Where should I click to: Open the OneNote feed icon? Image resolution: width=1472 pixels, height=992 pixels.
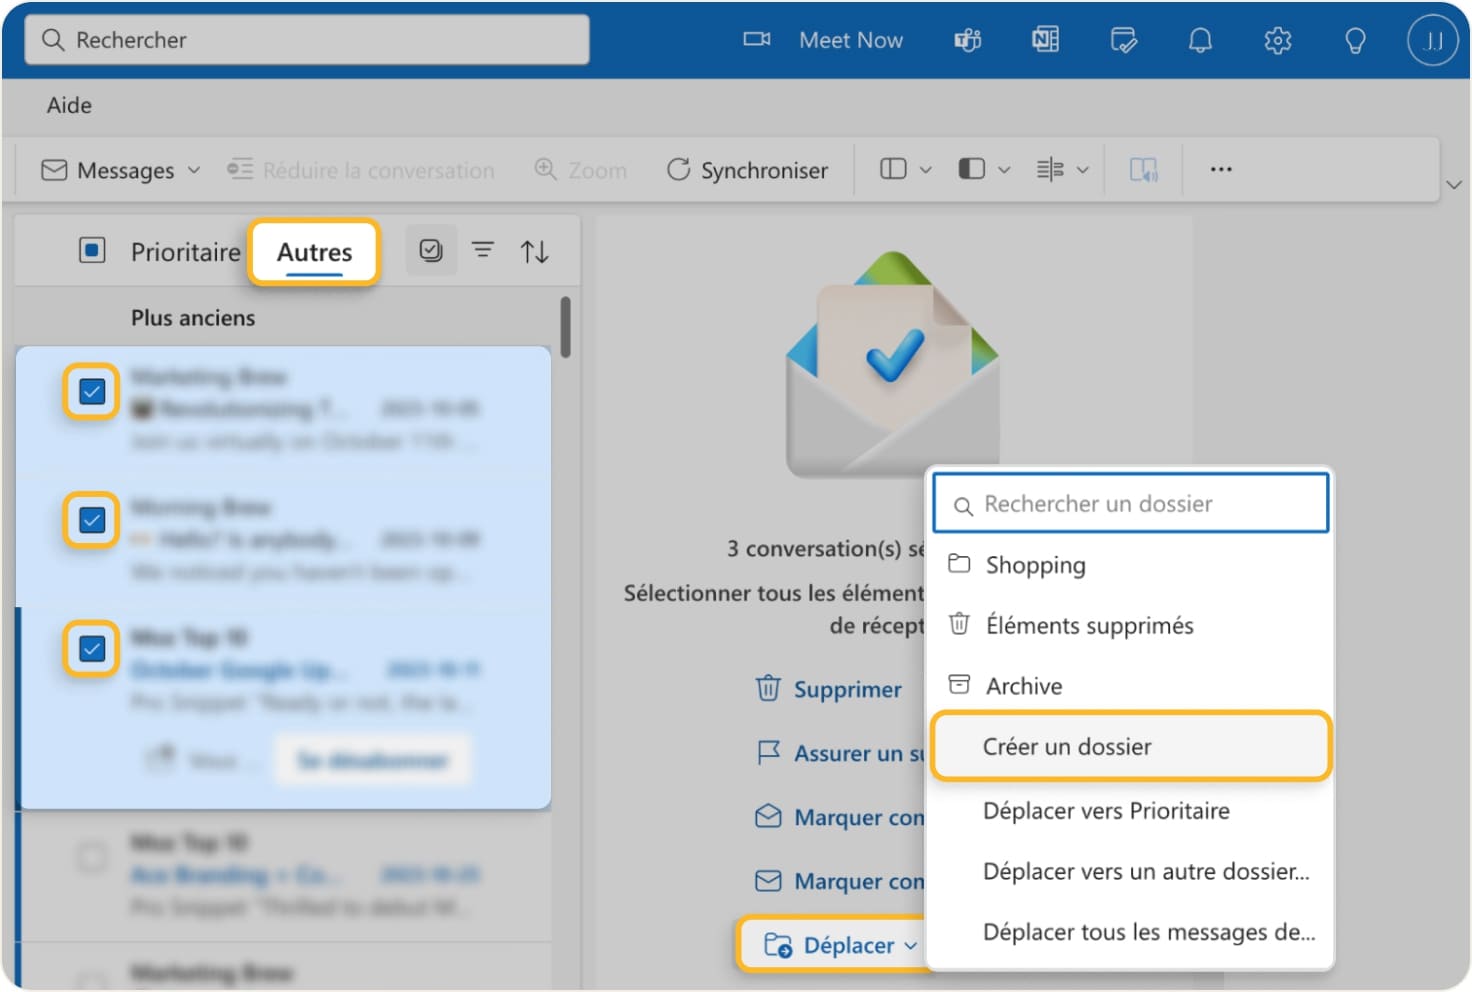[1045, 40]
